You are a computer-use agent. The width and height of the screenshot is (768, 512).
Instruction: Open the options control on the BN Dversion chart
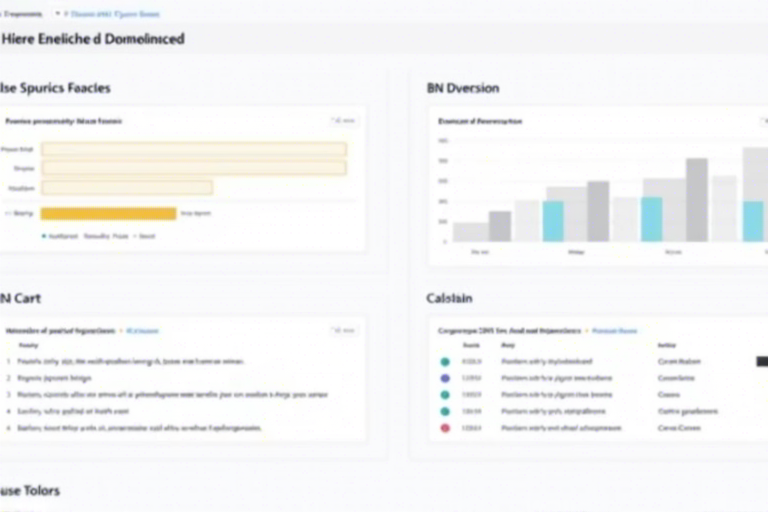pos(760,121)
